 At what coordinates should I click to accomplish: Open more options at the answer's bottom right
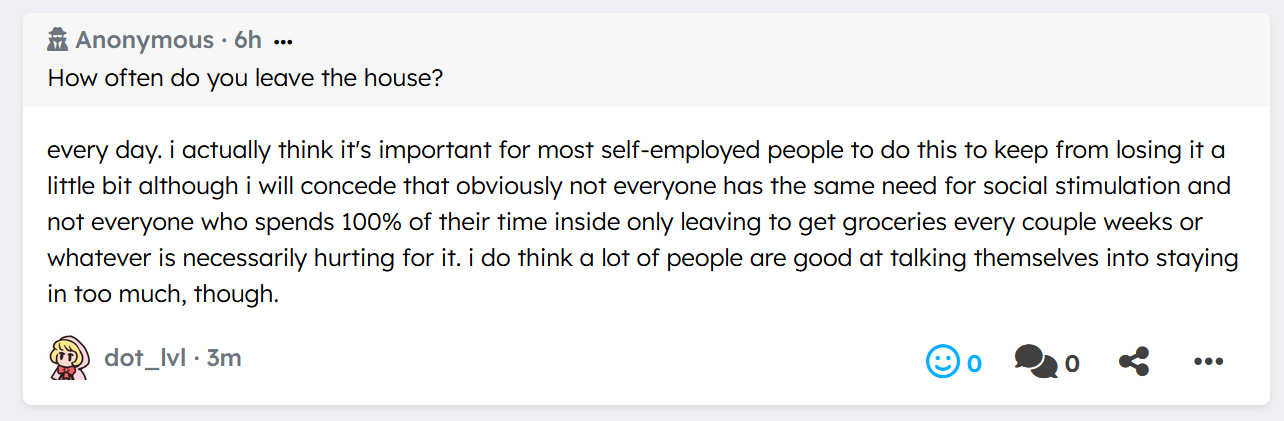click(1209, 362)
